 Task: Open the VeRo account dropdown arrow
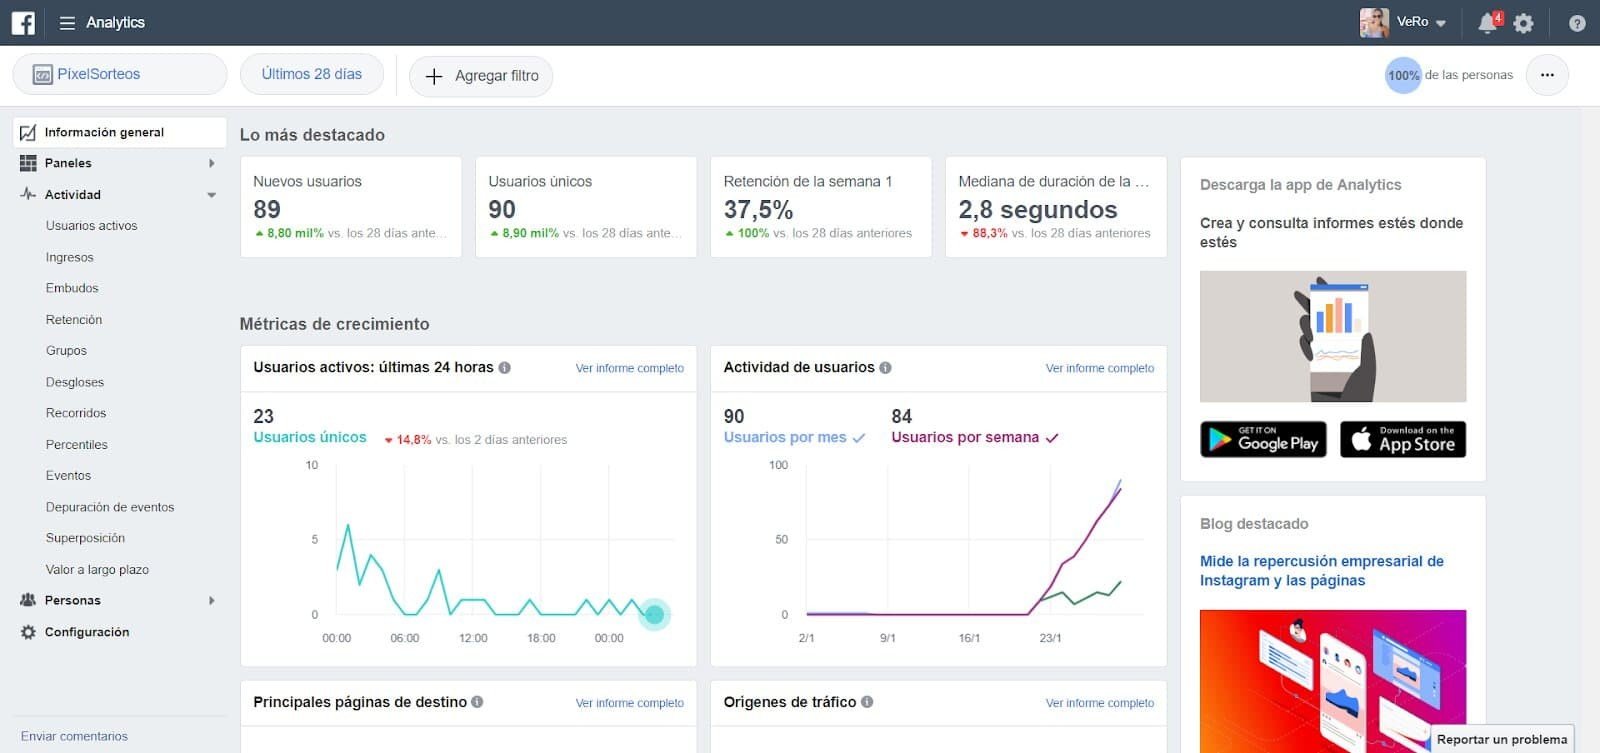click(1441, 23)
